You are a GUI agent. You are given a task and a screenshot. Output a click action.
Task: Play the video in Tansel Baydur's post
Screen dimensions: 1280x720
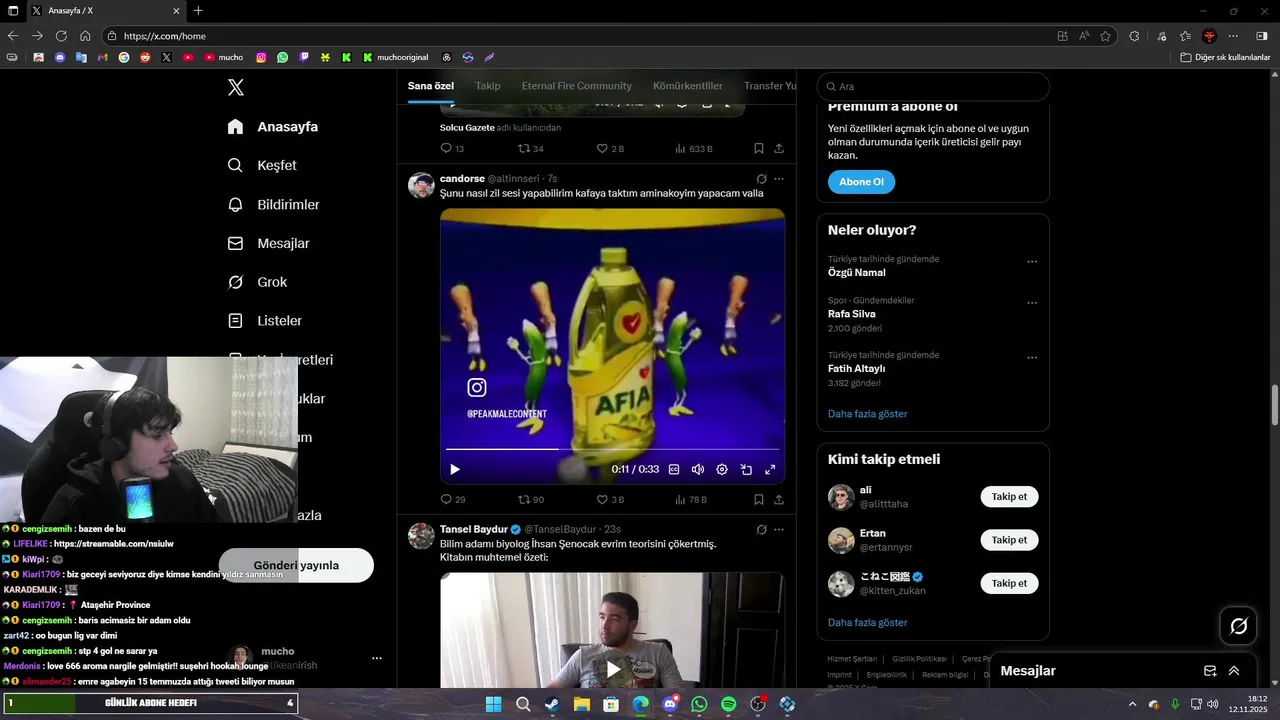(613, 669)
